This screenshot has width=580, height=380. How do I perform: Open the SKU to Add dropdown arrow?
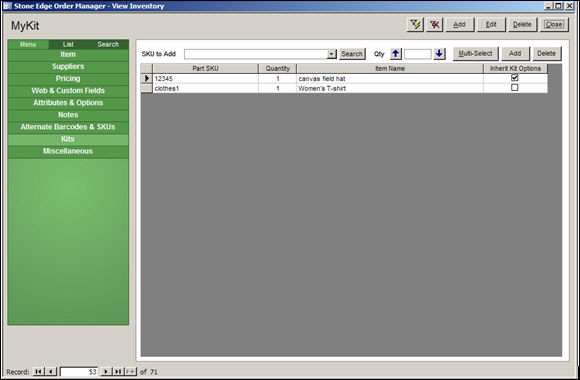point(331,54)
